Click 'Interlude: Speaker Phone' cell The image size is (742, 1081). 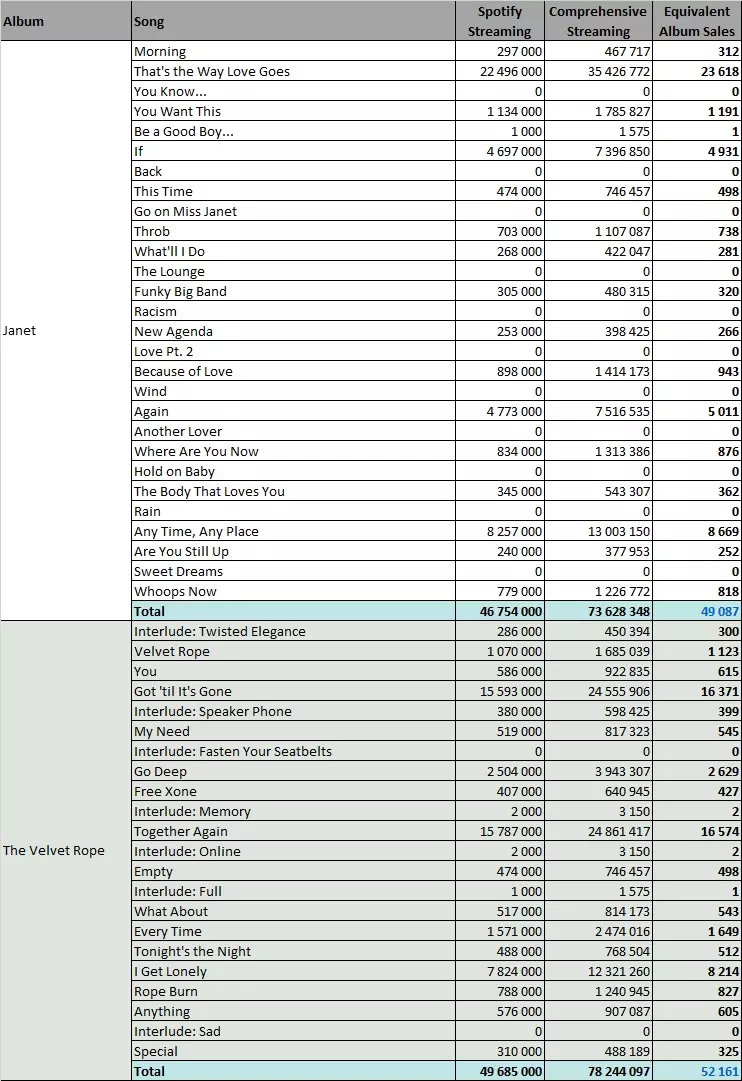(x=293, y=711)
